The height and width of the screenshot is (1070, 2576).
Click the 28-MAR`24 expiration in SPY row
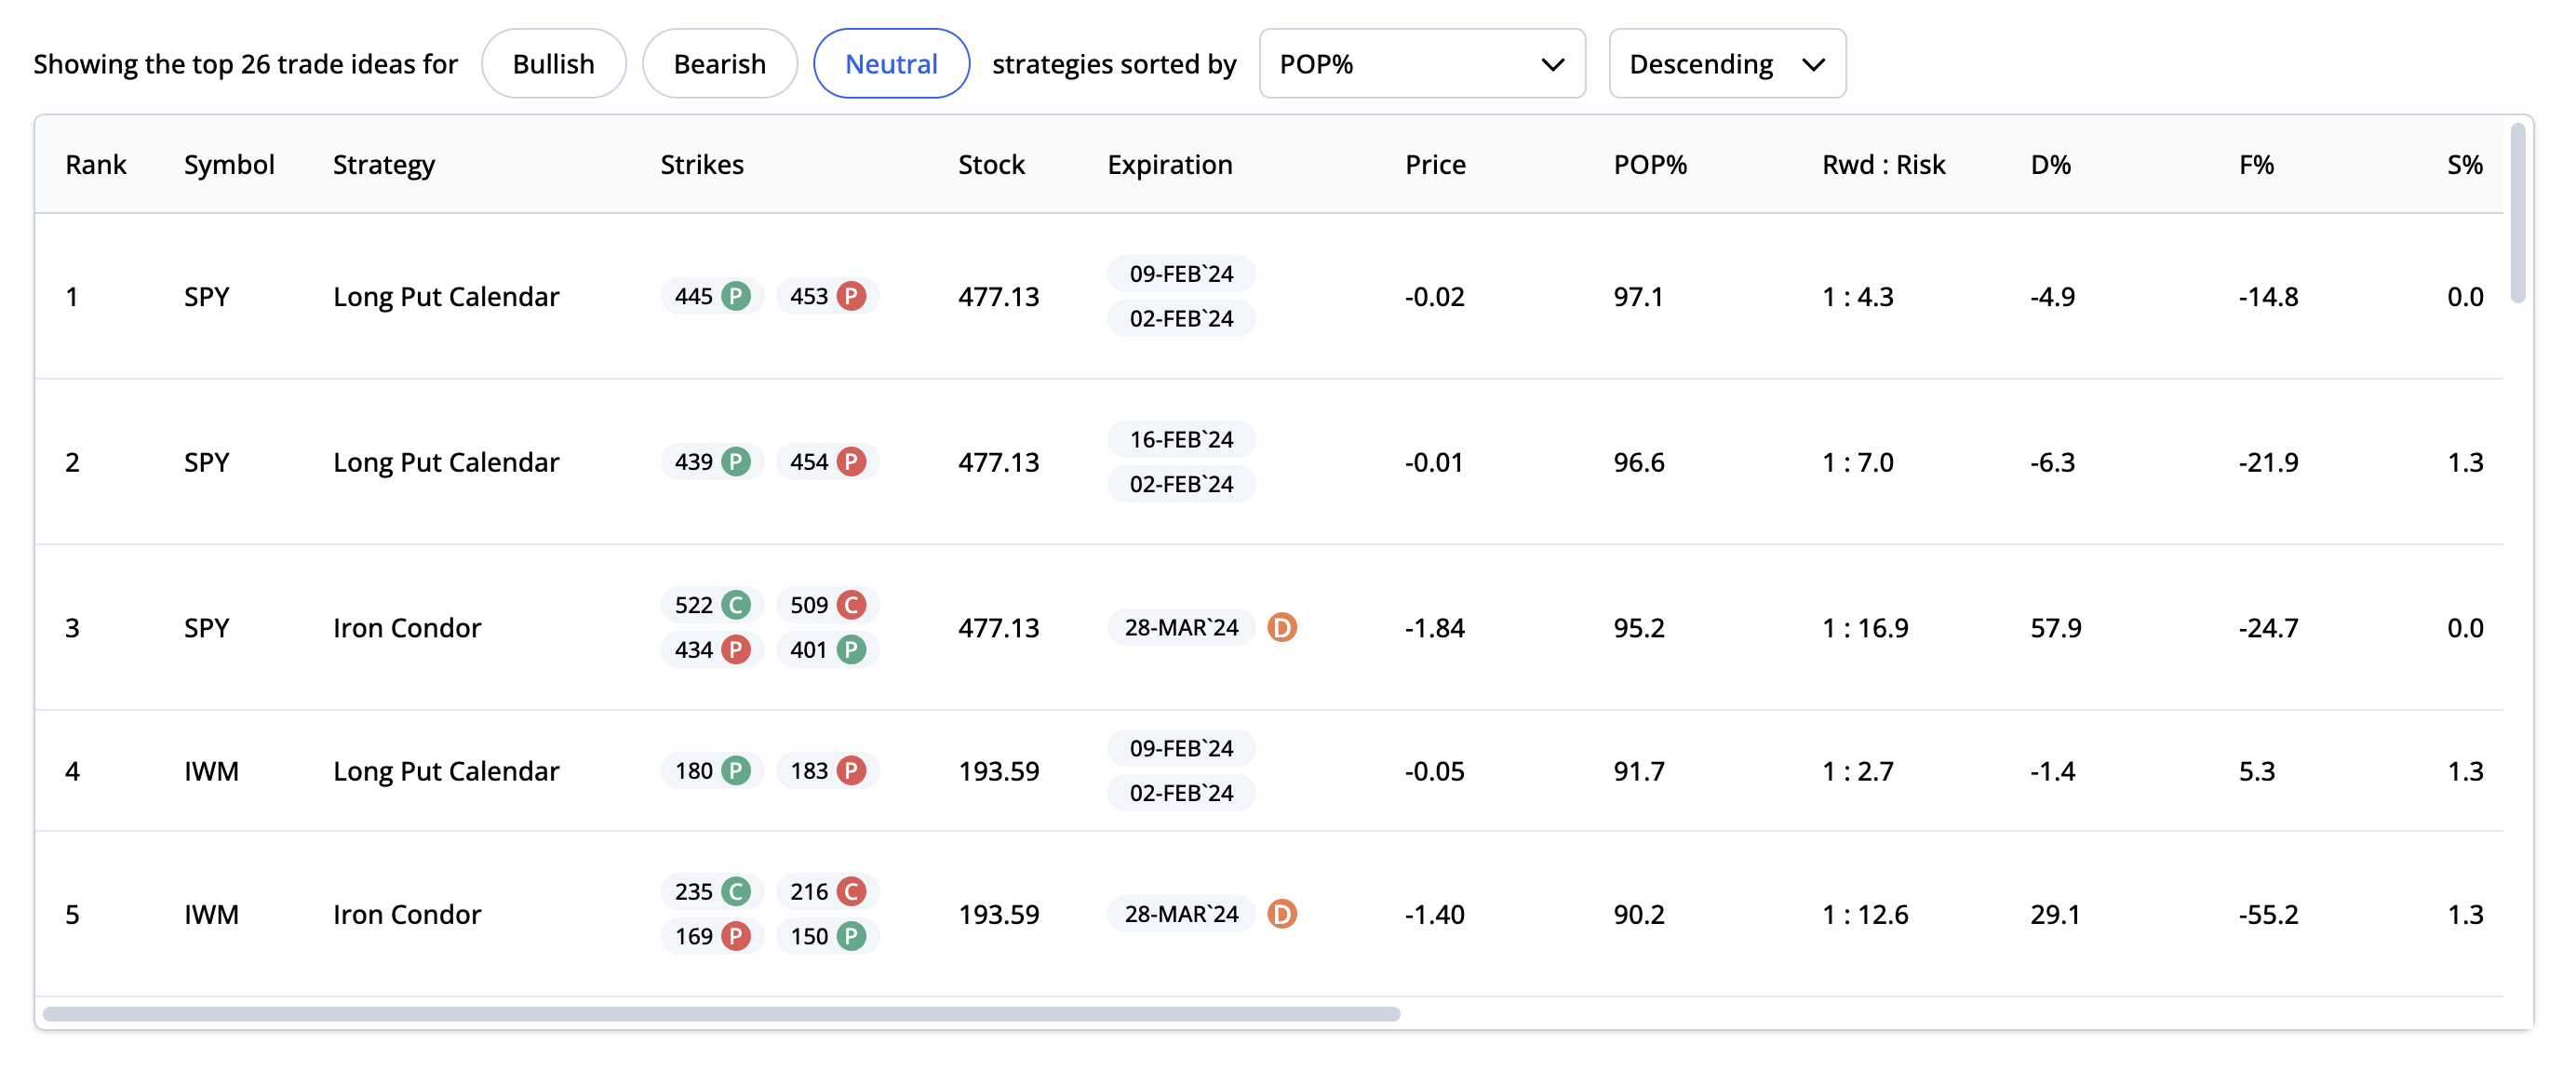tap(1181, 628)
